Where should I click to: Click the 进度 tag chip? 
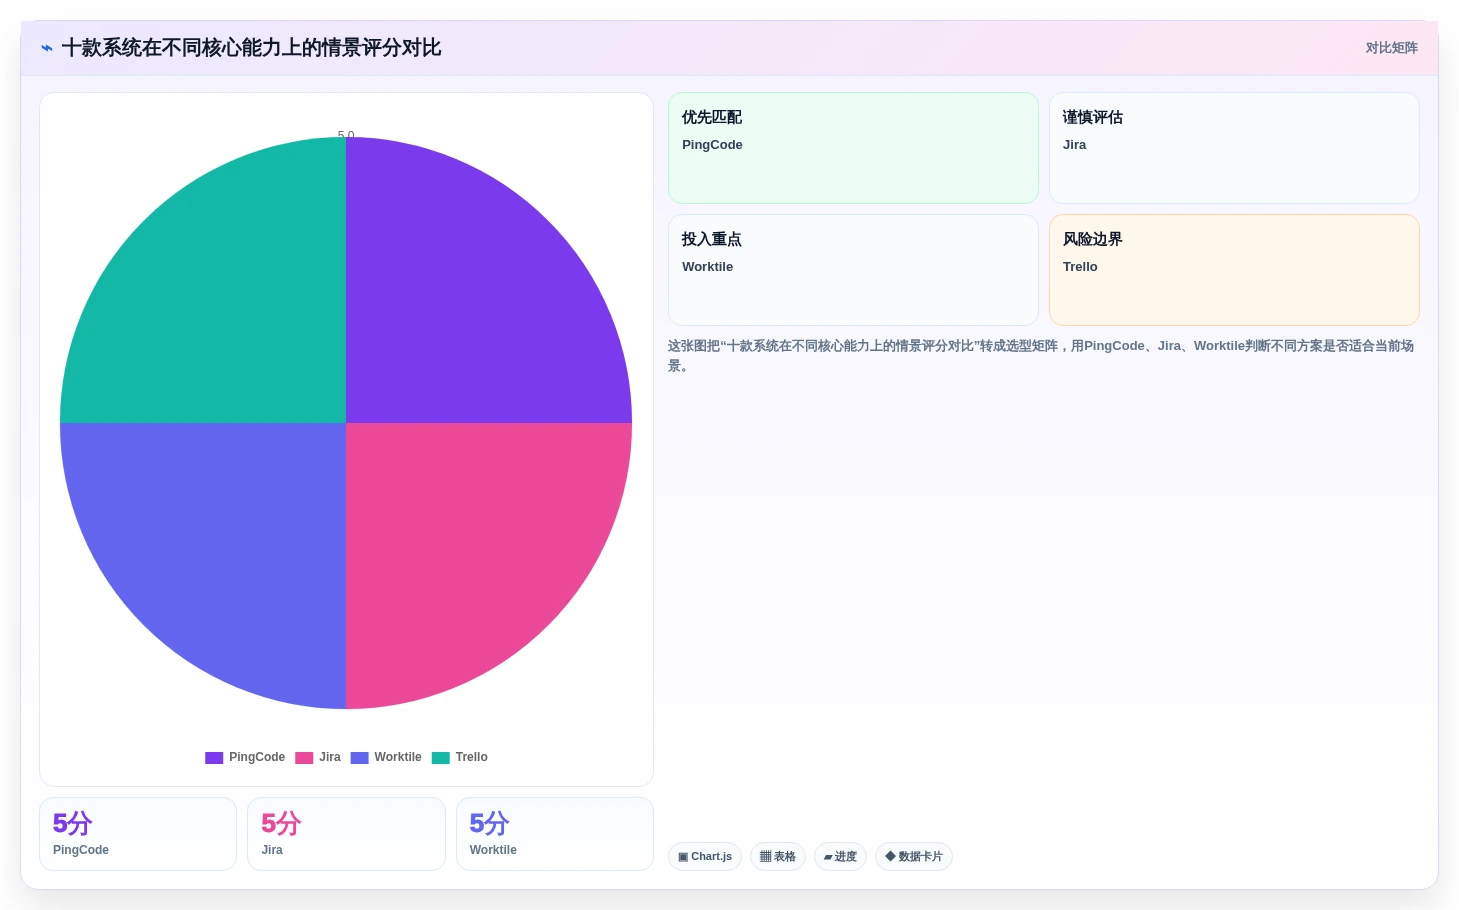point(840,857)
